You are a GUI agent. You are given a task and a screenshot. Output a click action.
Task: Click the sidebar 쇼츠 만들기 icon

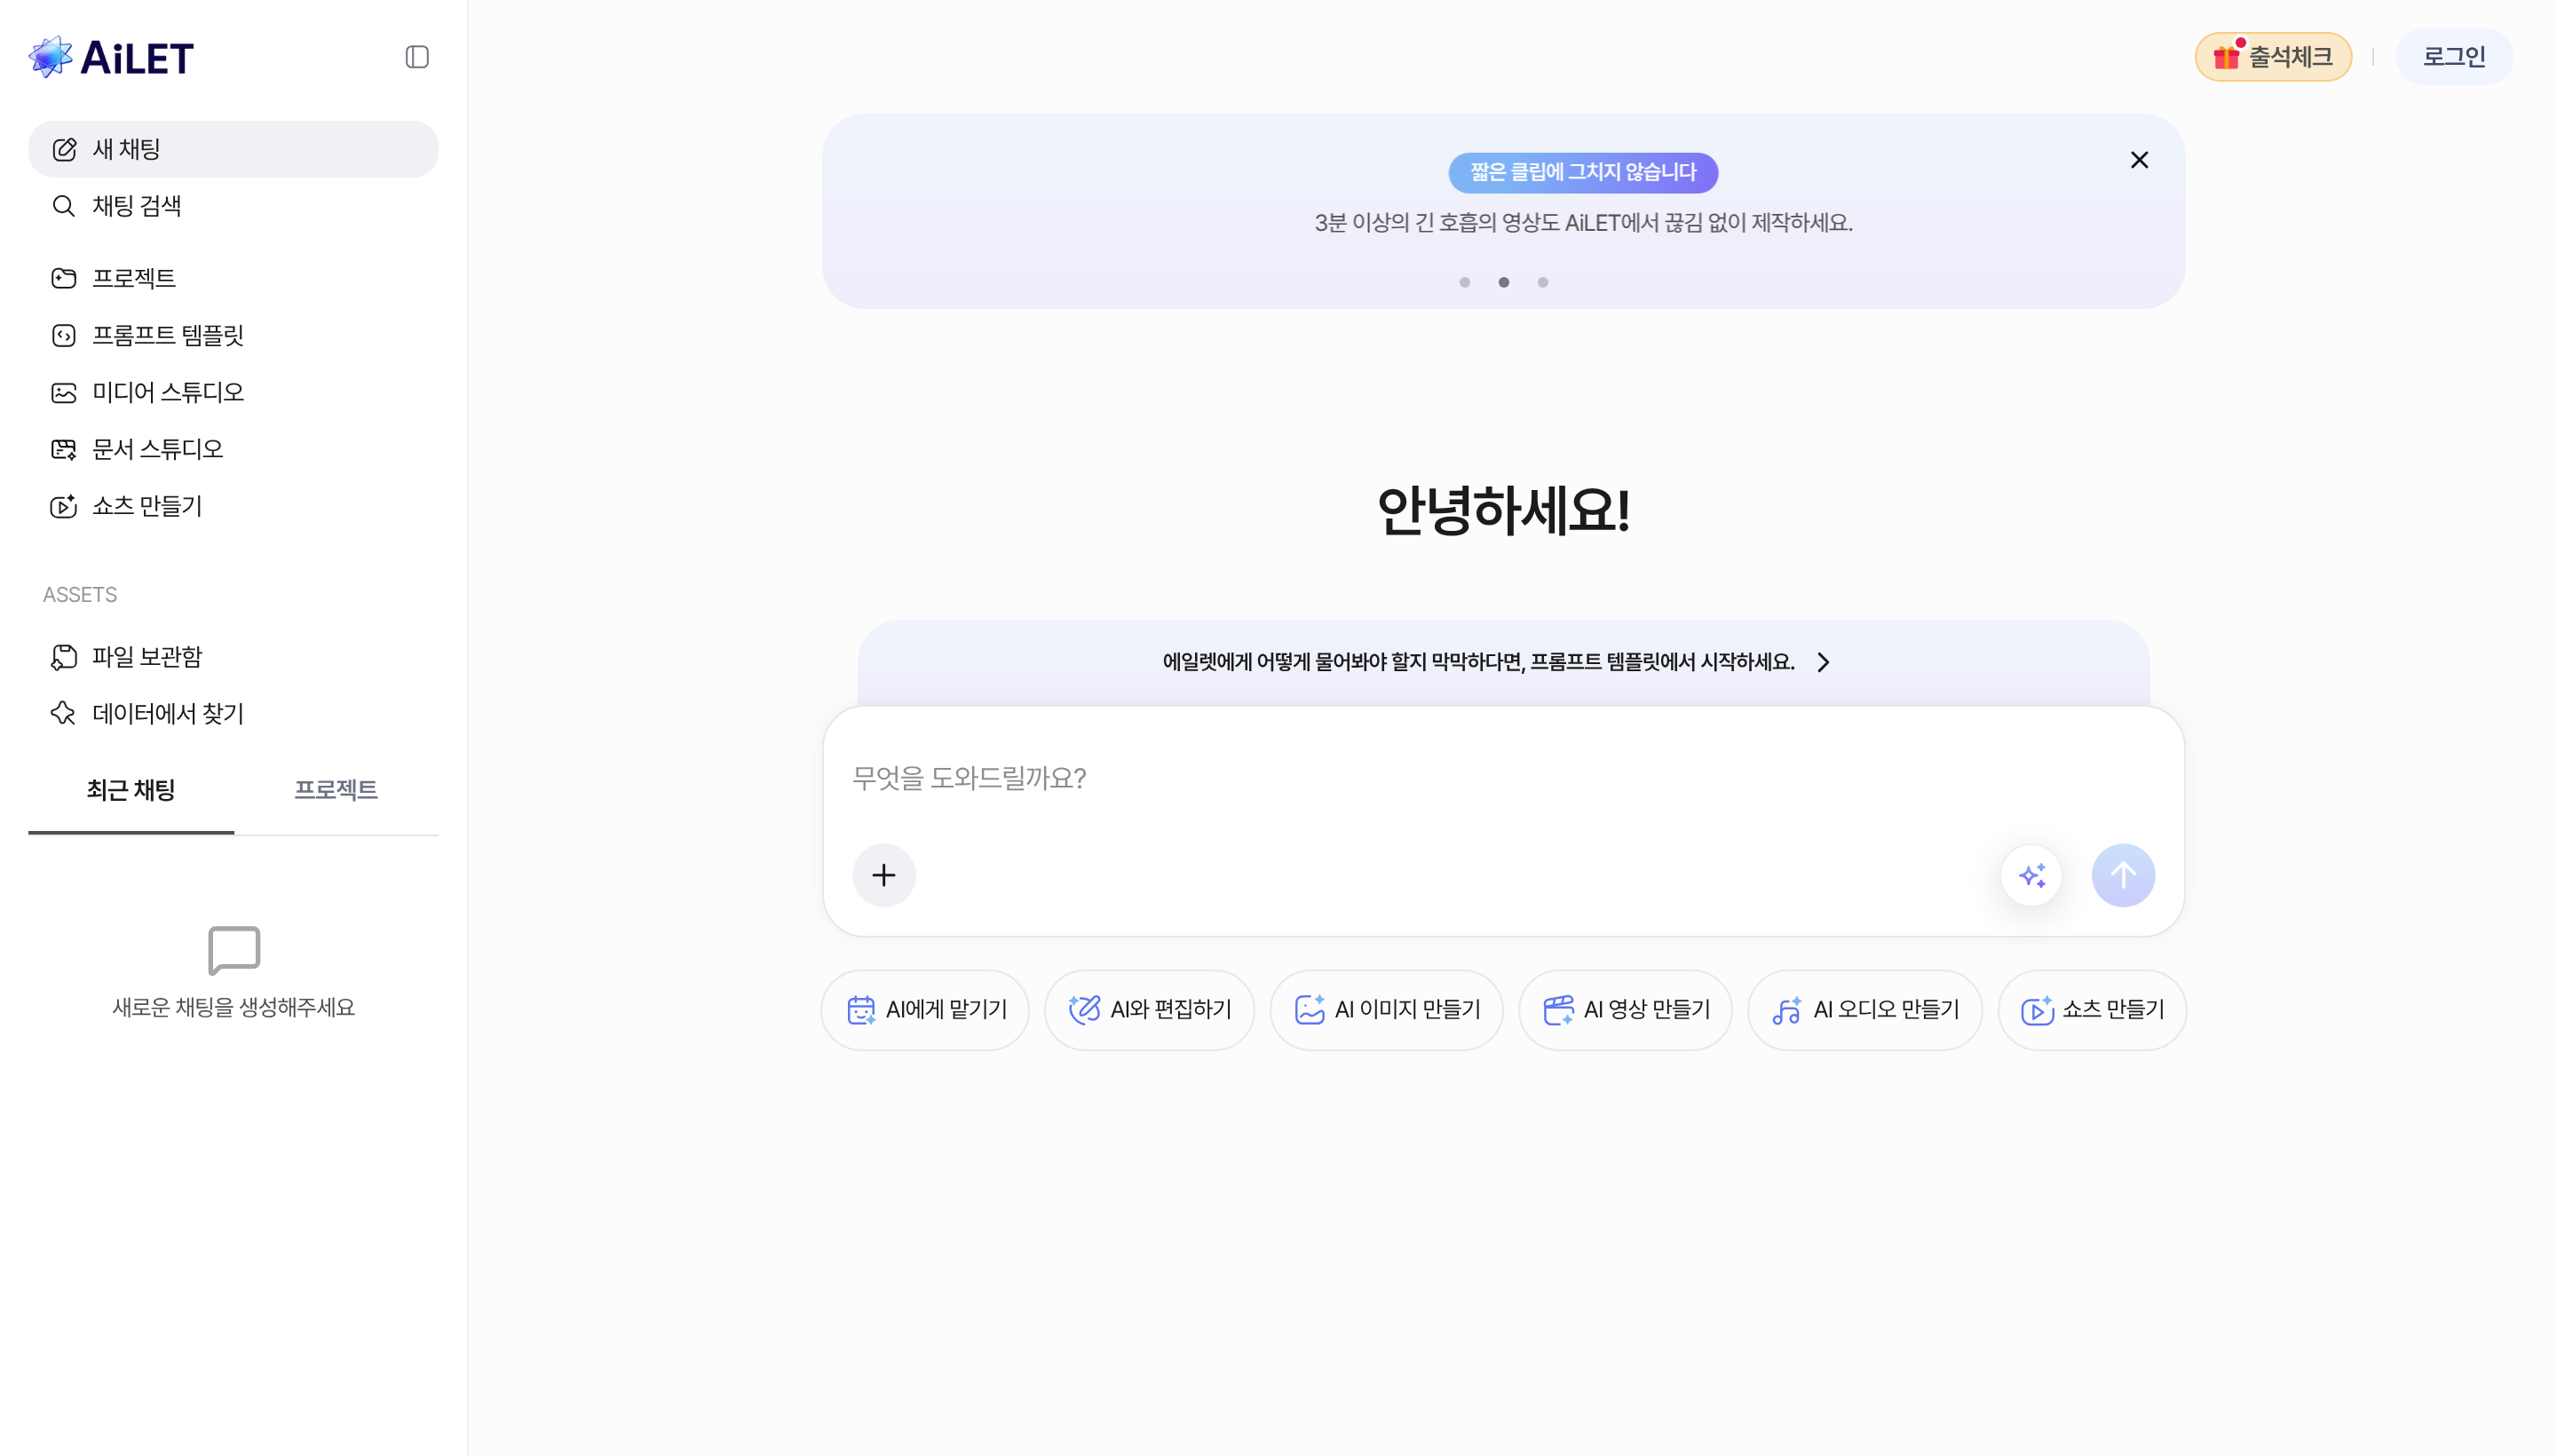[x=64, y=506]
